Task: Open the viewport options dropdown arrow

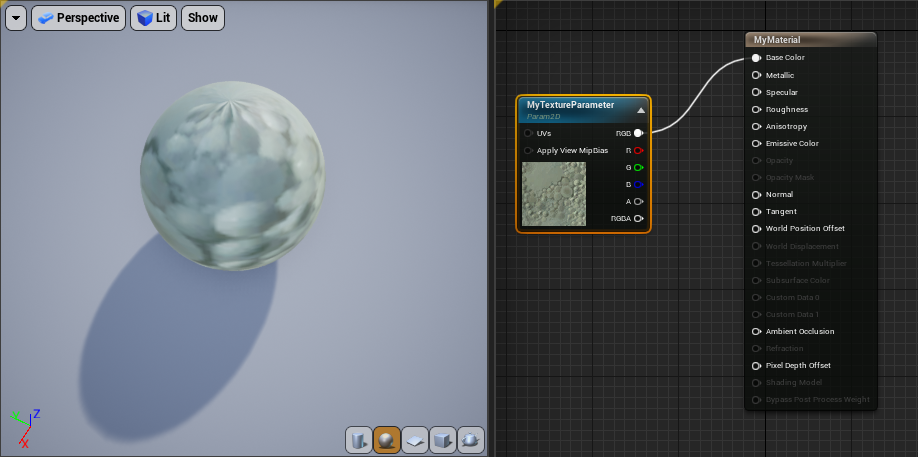Action: point(16,18)
